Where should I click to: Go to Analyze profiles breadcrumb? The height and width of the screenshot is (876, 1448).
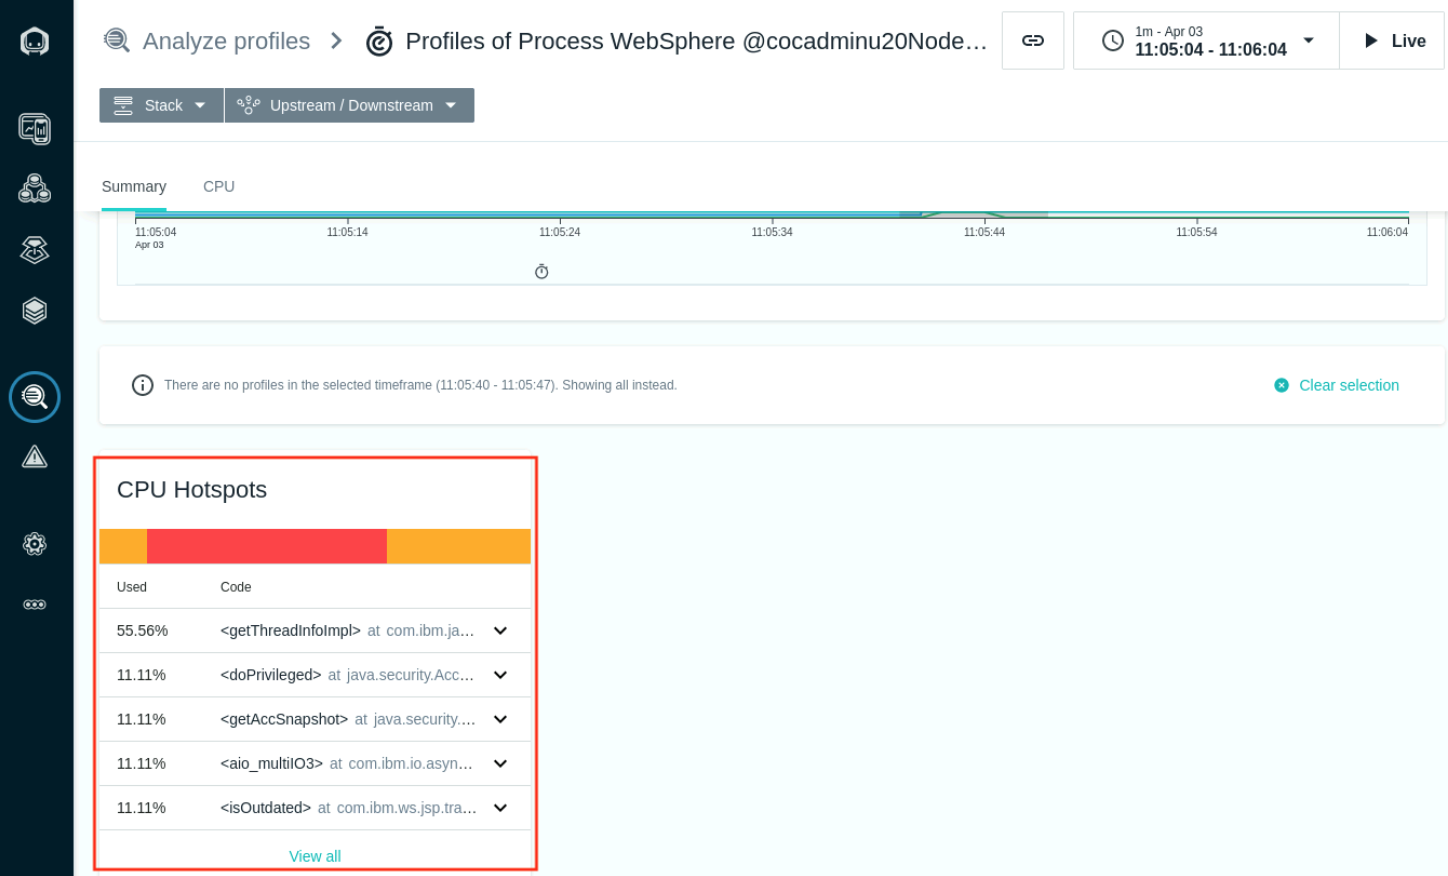(x=226, y=41)
